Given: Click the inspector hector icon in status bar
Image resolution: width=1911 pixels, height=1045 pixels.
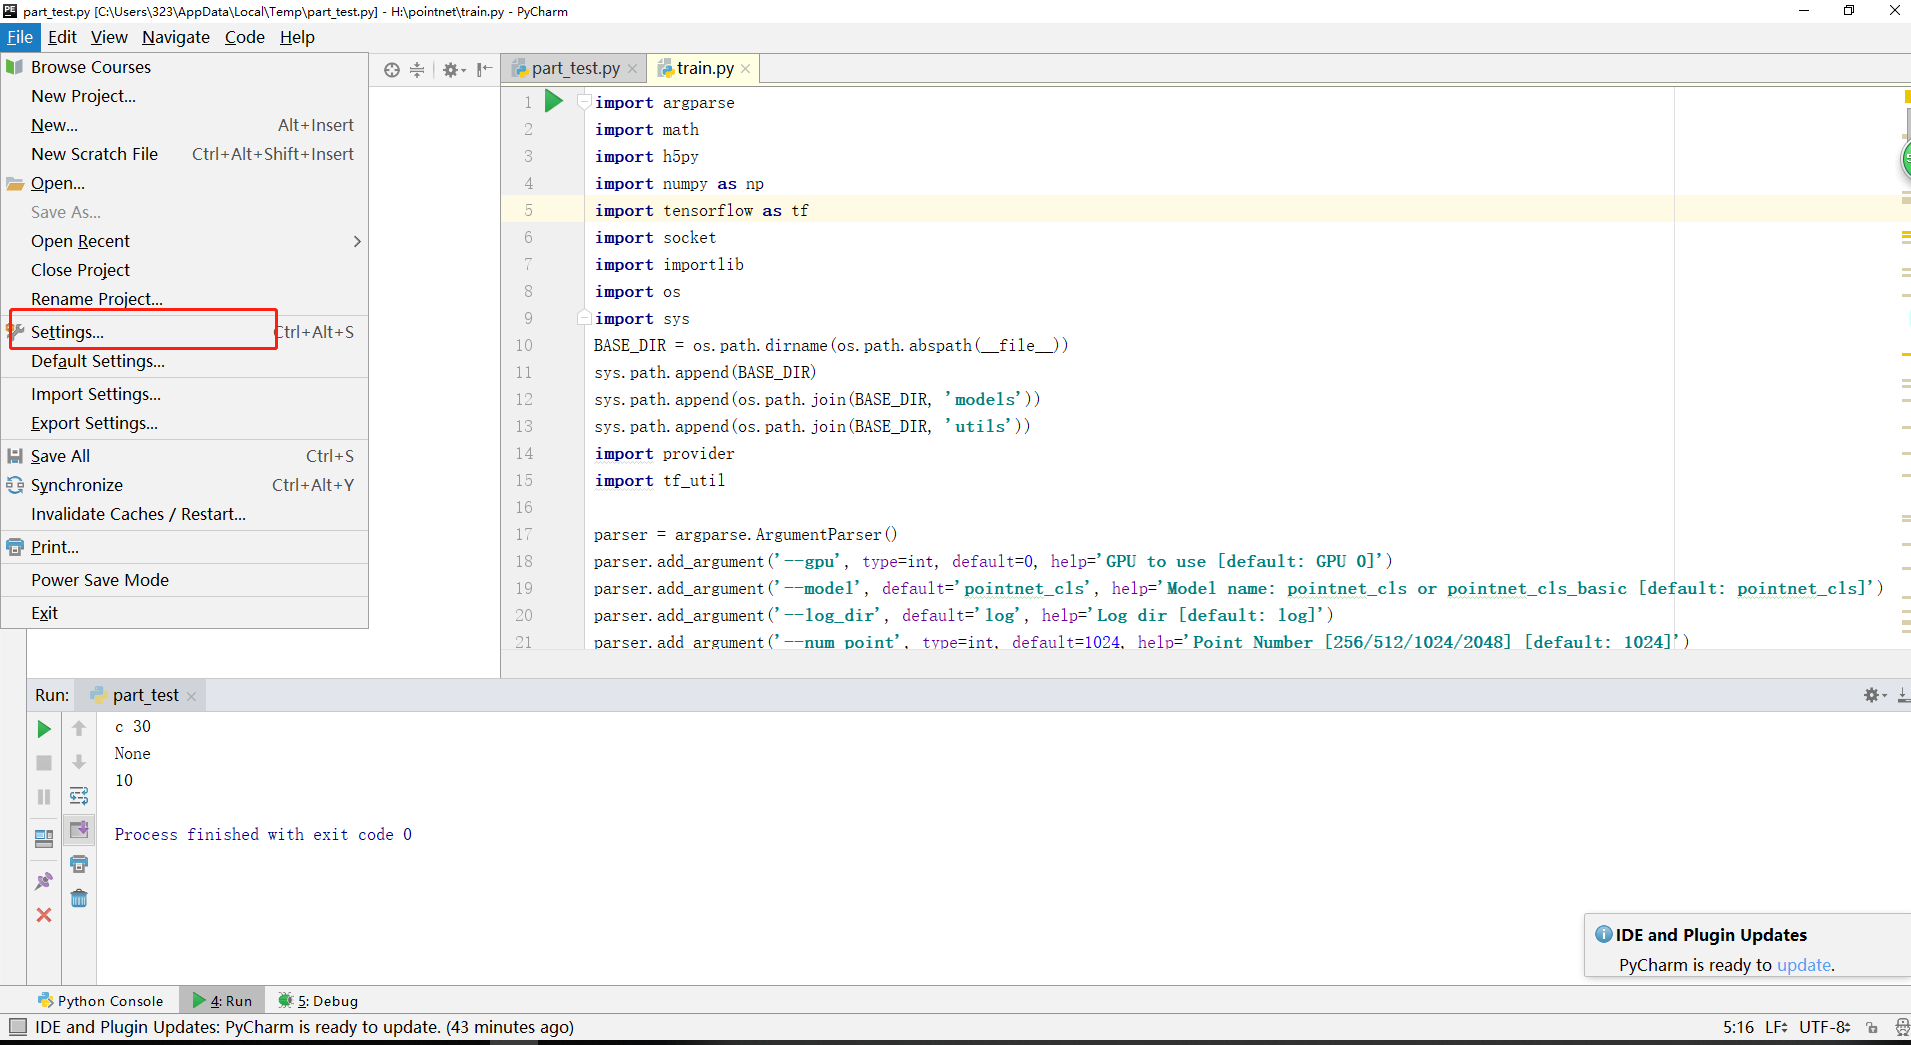Looking at the screenshot, I should pos(1901,1027).
